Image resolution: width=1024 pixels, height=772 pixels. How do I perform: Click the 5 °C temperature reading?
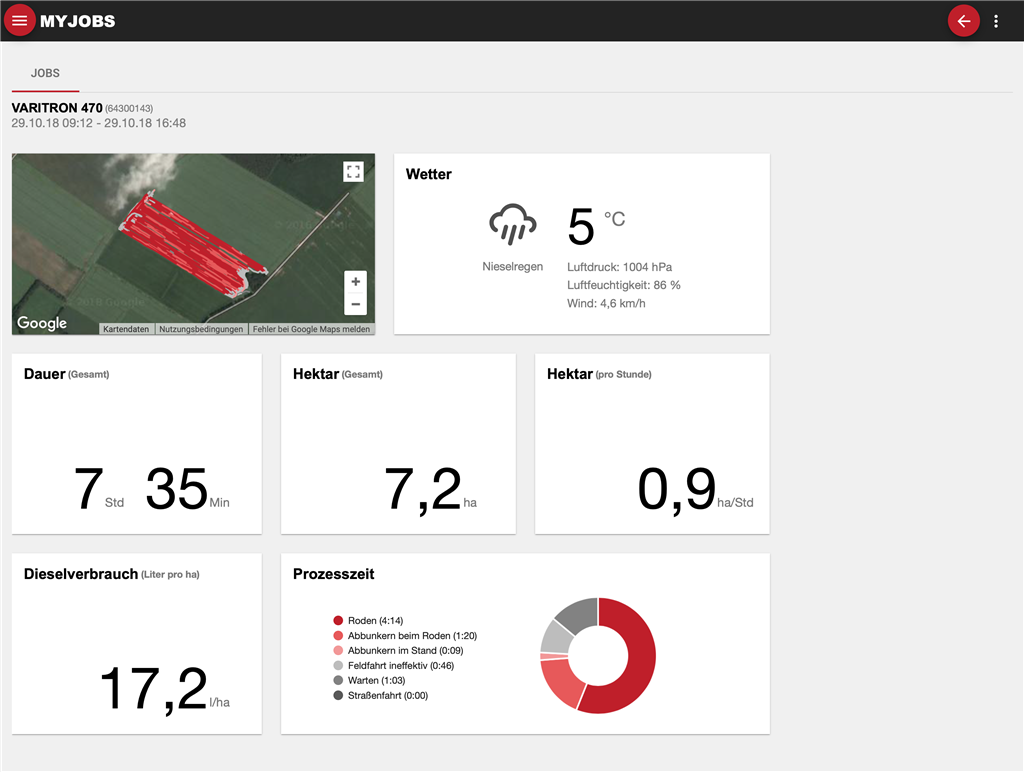[596, 227]
